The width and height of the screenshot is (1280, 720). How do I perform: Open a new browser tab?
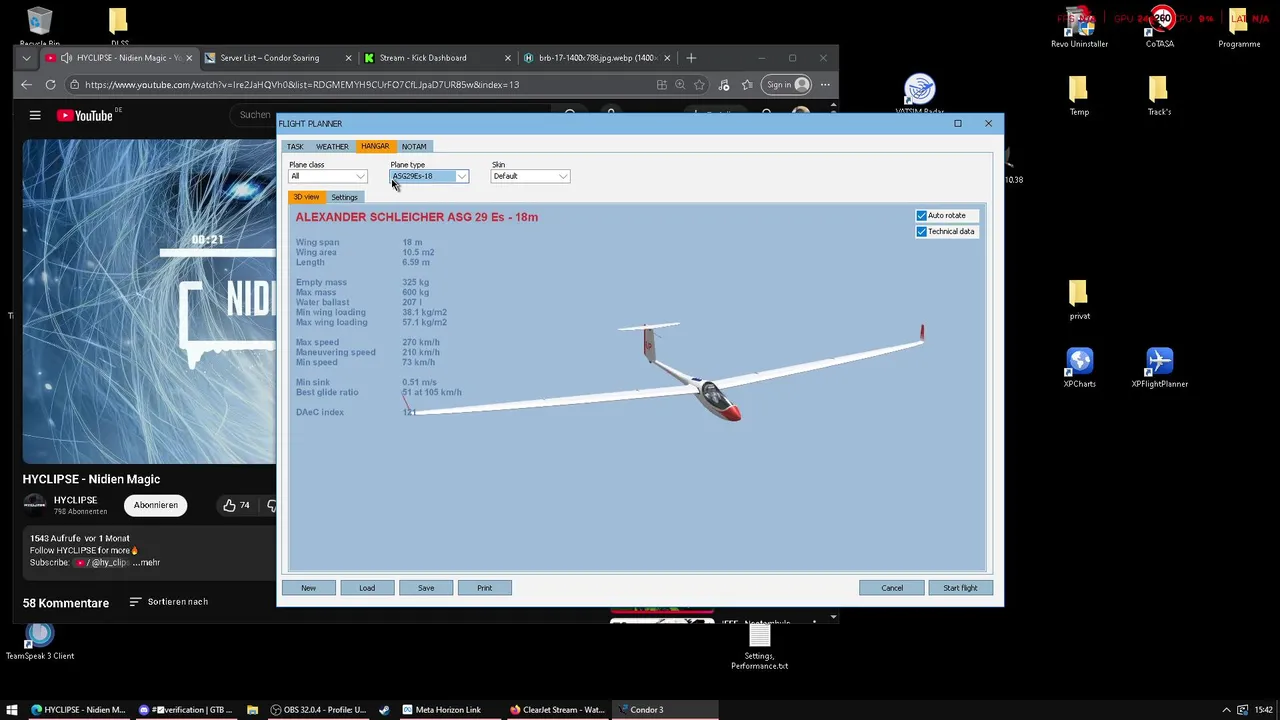coord(691,58)
